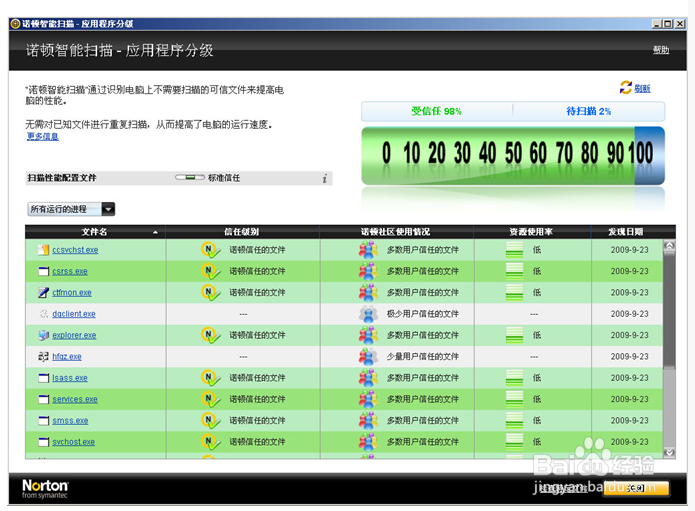This screenshot has width=695, height=511.
Task: Sort by Norton community usage column
Action: (x=396, y=232)
